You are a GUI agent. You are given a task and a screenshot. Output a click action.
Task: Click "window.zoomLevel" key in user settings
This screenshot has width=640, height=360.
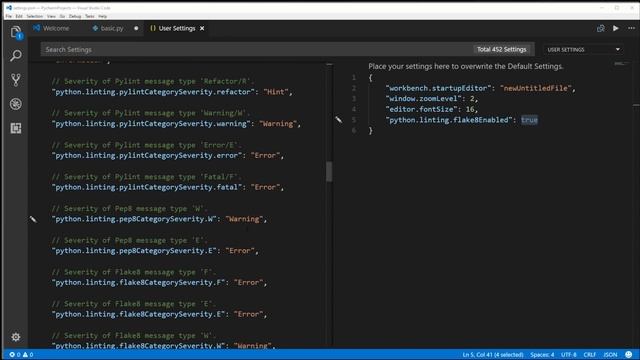423,98
